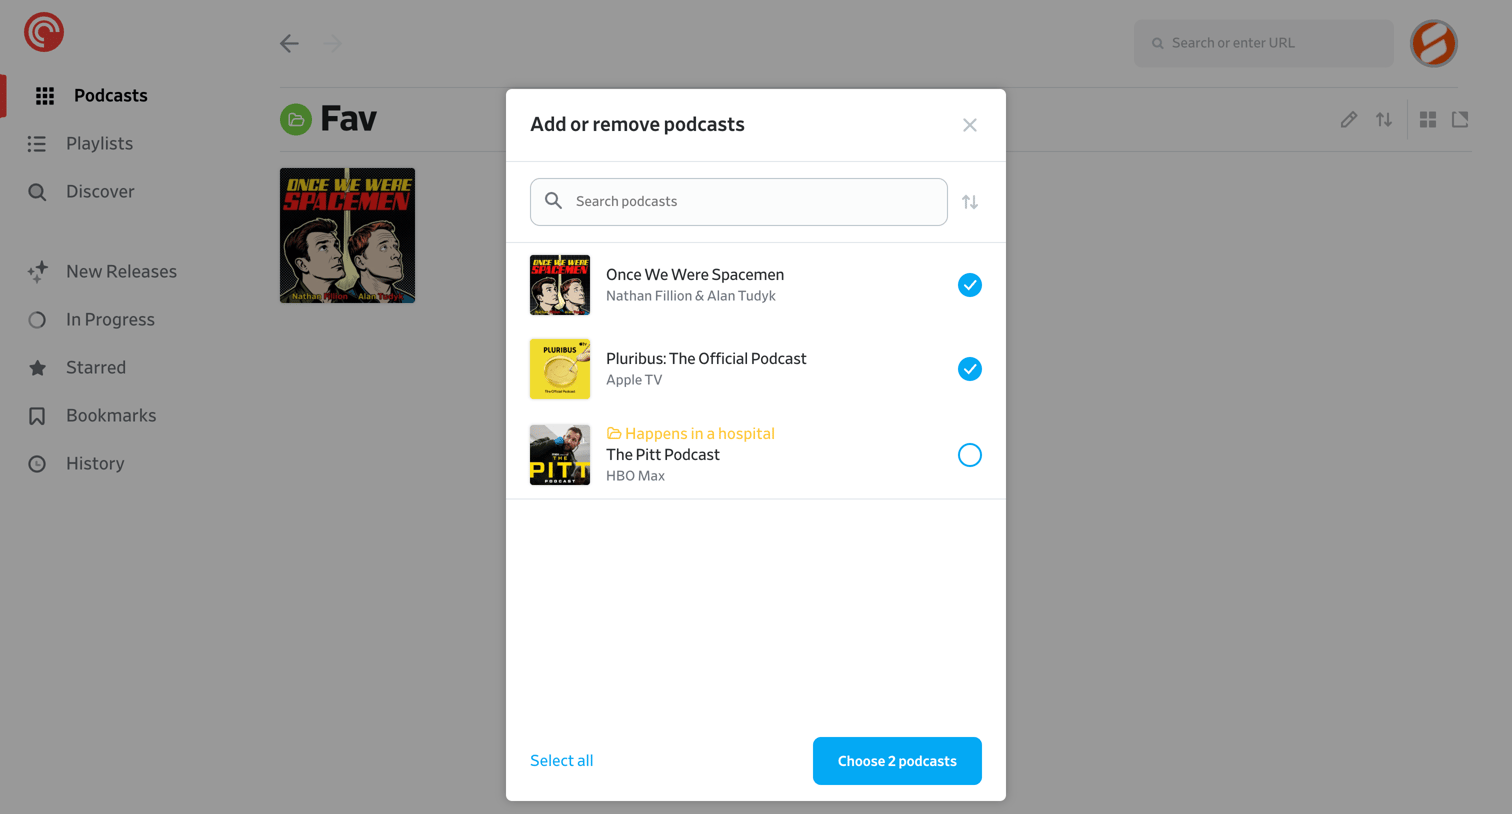1512x814 pixels.
Task: Click The Pitt Podcast artwork in list
Action: coord(560,455)
